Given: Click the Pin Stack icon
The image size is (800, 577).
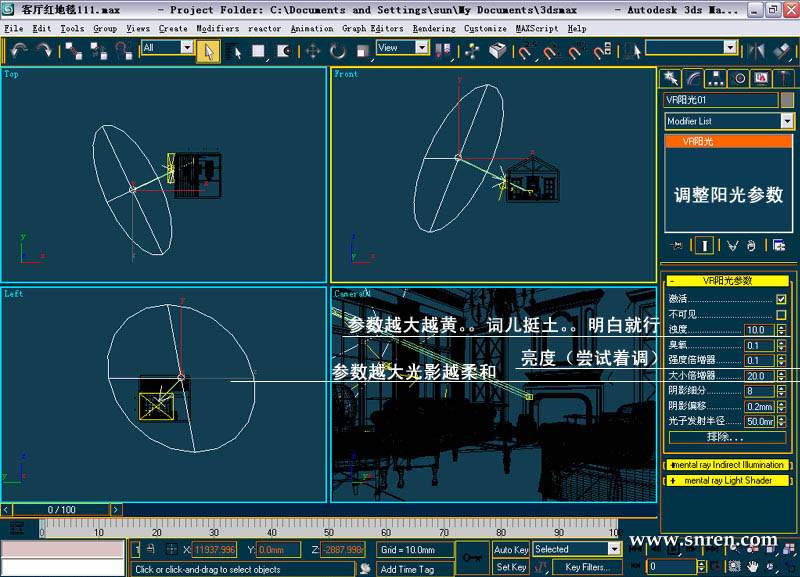Looking at the screenshot, I should pyautogui.click(x=678, y=245).
